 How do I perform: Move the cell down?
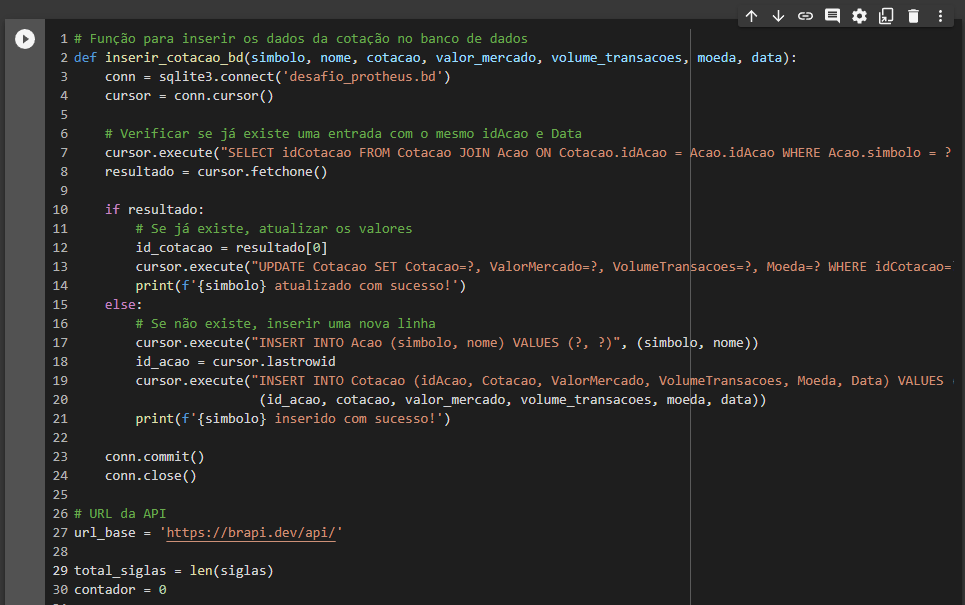click(778, 16)
